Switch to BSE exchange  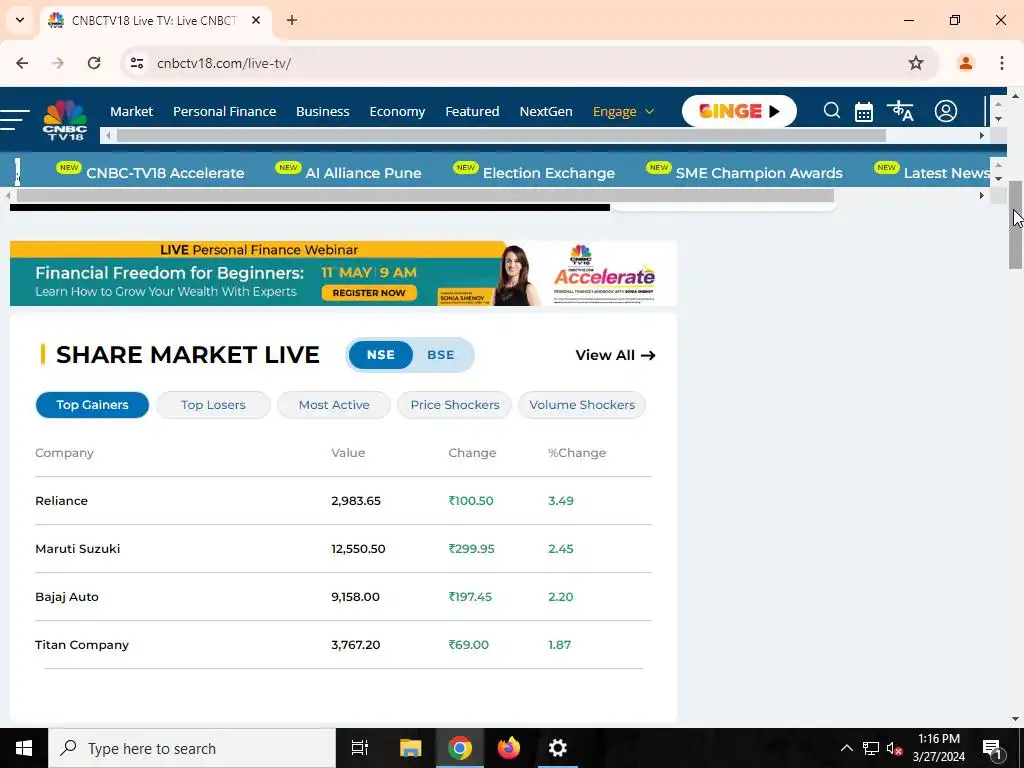pos(441,355)
